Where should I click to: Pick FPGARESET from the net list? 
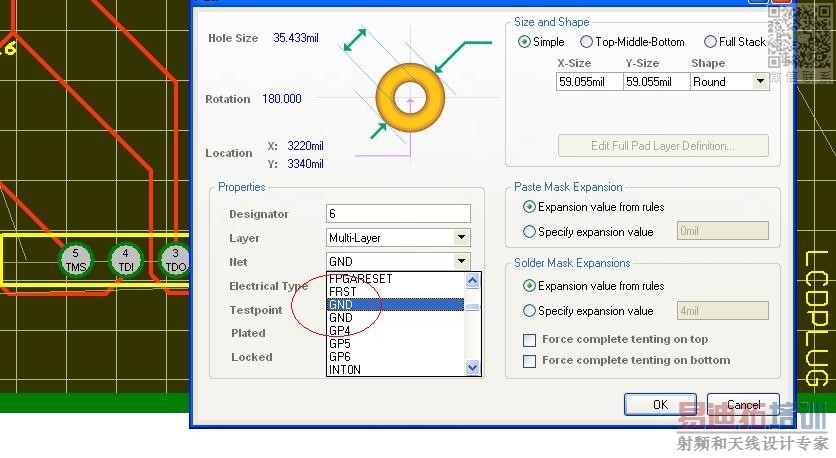[395, 278]
